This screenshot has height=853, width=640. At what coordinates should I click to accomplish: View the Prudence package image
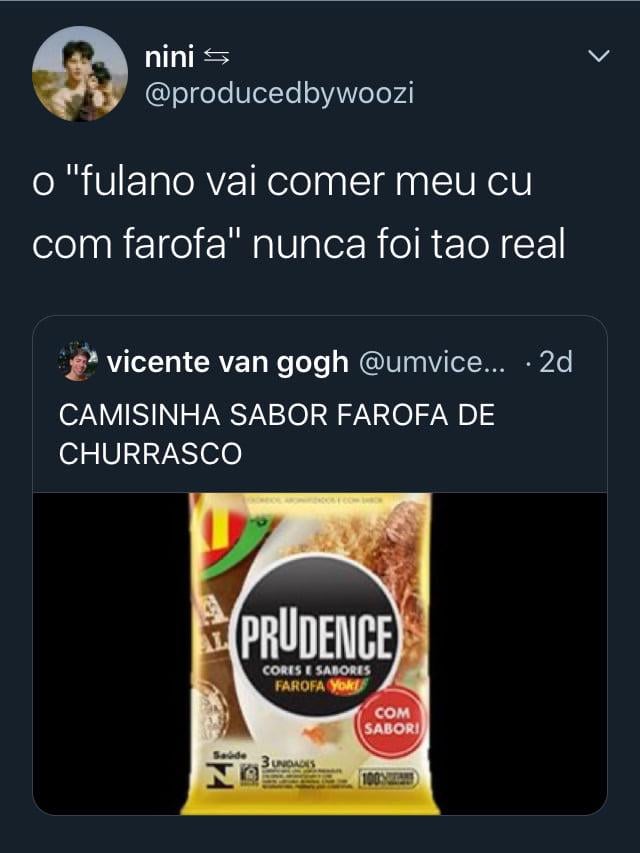(310, 653)
